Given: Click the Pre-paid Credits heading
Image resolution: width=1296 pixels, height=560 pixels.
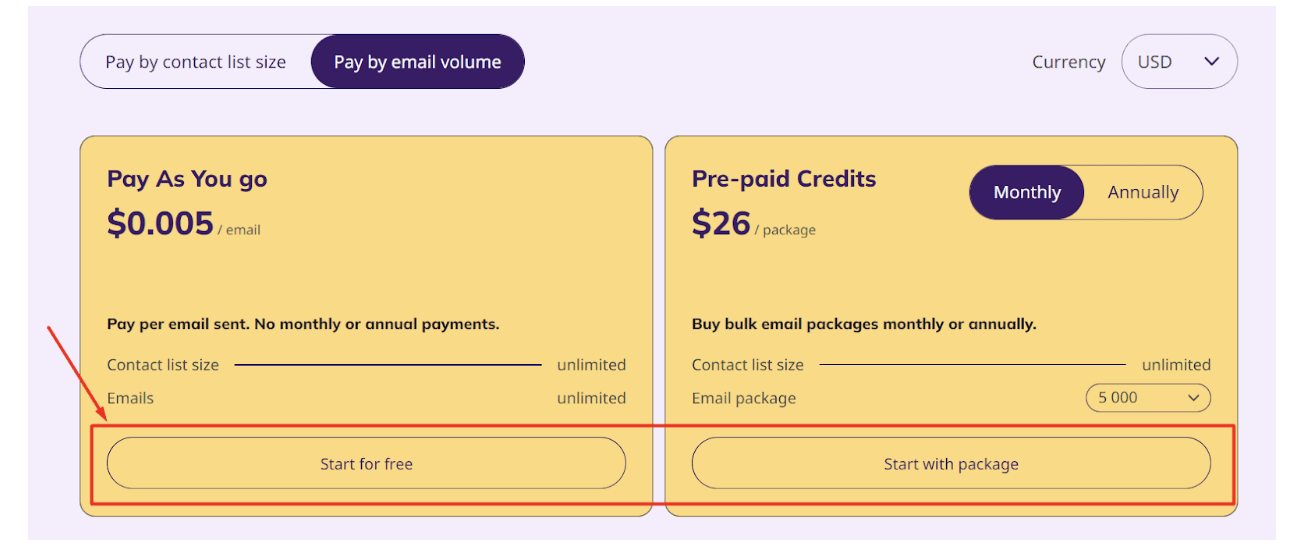Looking at the screenshot, I should coord(784,179).
